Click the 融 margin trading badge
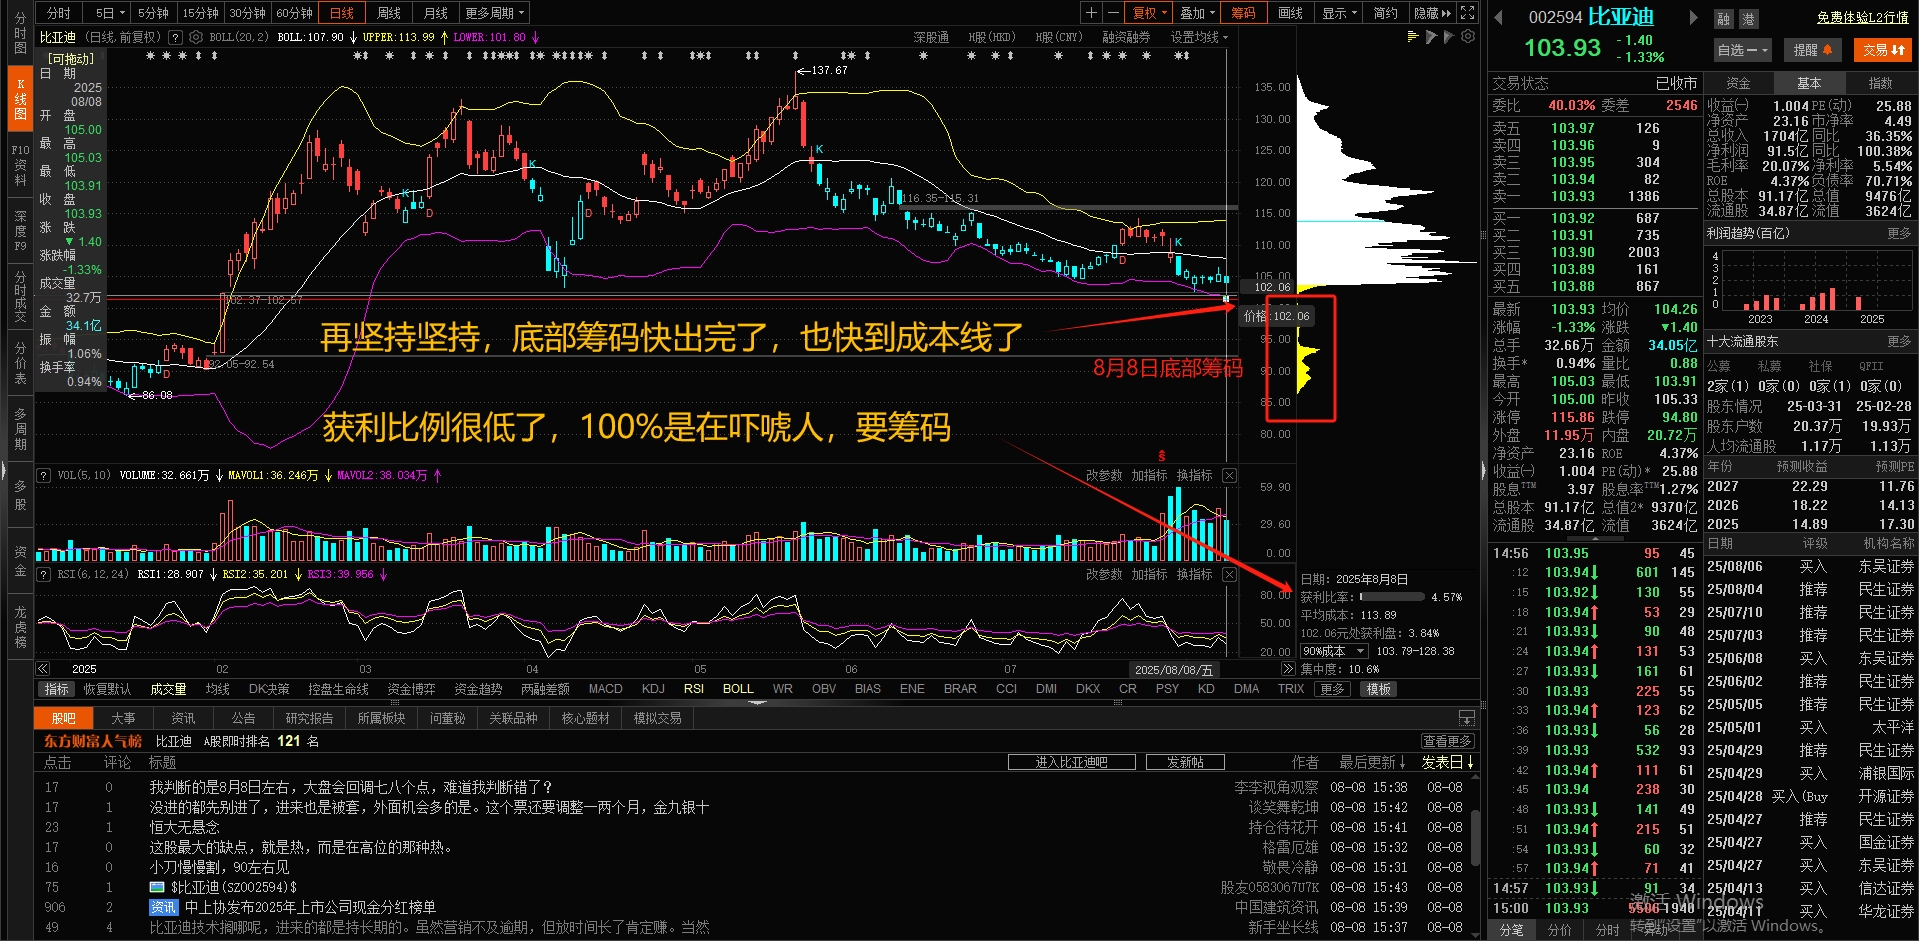The image size is (1919, 941). (x=1723, y=19)
